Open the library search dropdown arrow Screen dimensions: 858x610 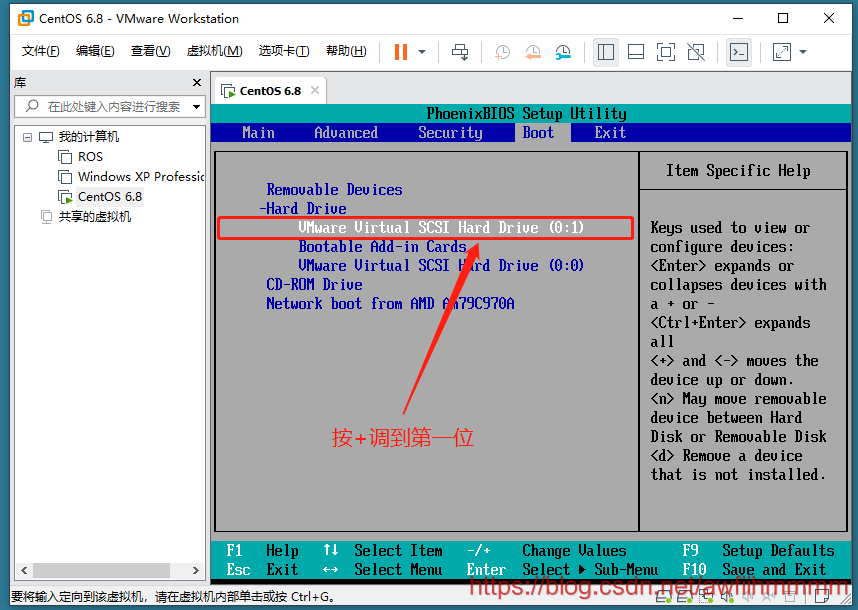pyautogui.click(x=196, y=107)
